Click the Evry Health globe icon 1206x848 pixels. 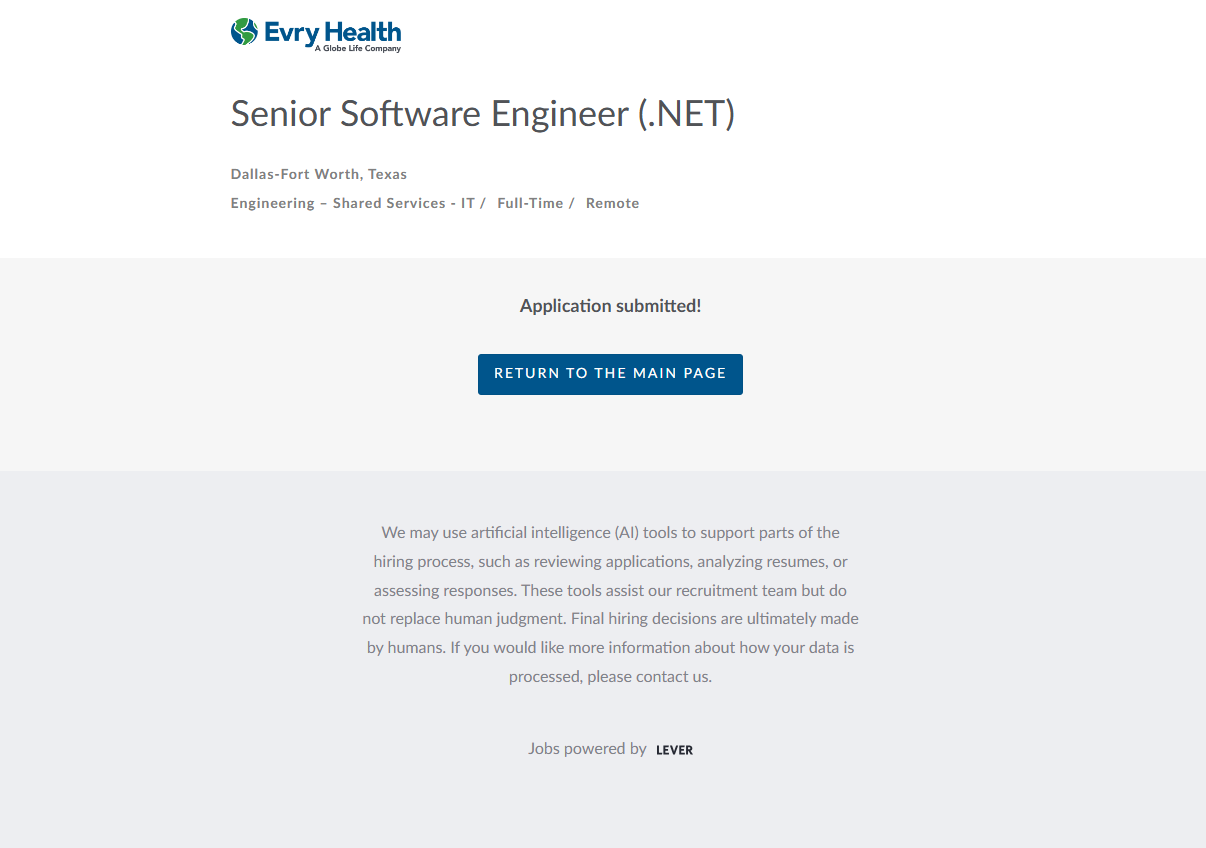244,32
